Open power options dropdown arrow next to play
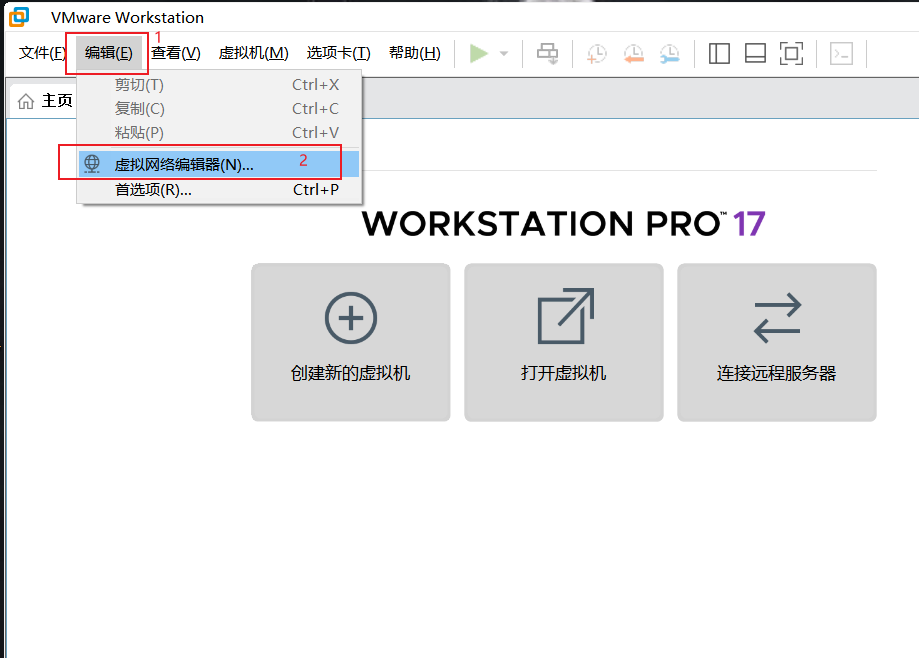This screenshot has width=919, height=658. (x=503, y=53)
